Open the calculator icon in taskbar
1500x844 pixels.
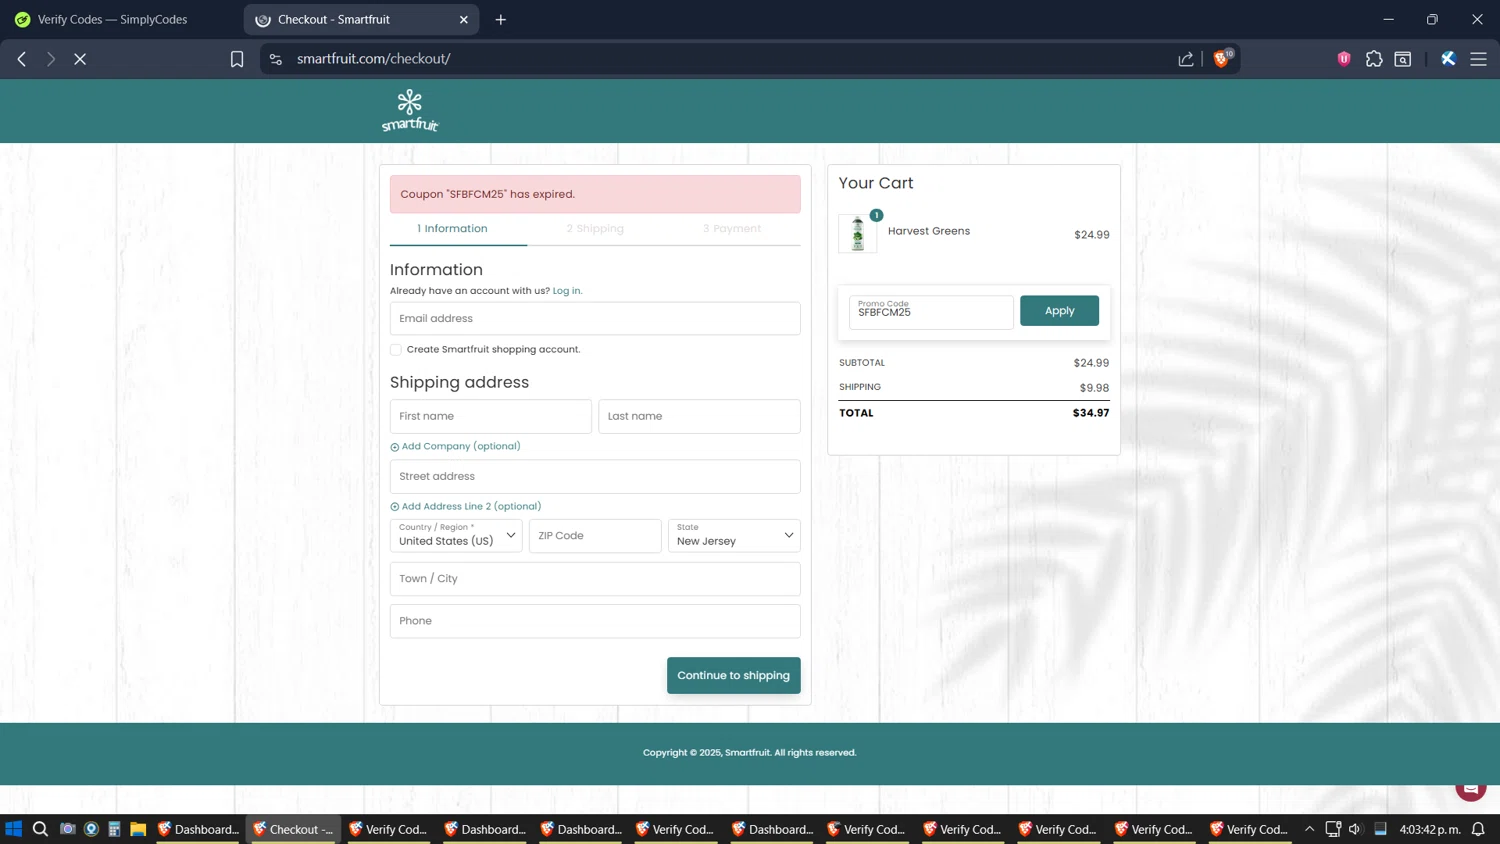[114, 829]
